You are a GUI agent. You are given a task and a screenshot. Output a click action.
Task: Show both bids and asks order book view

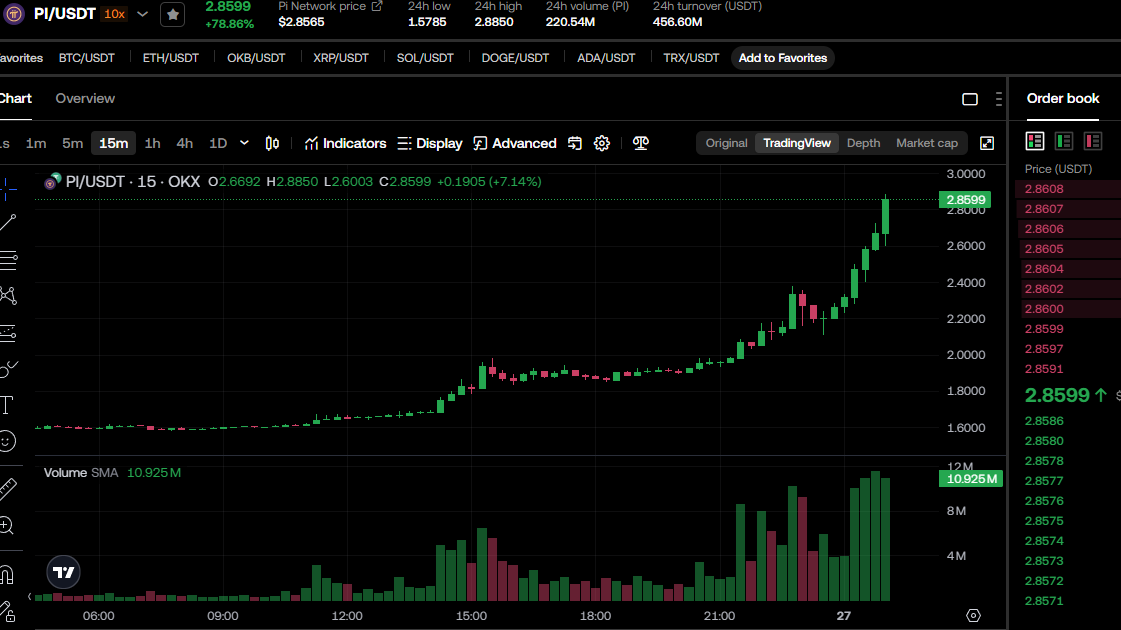pyautogui.click(x=1034, y=141)
